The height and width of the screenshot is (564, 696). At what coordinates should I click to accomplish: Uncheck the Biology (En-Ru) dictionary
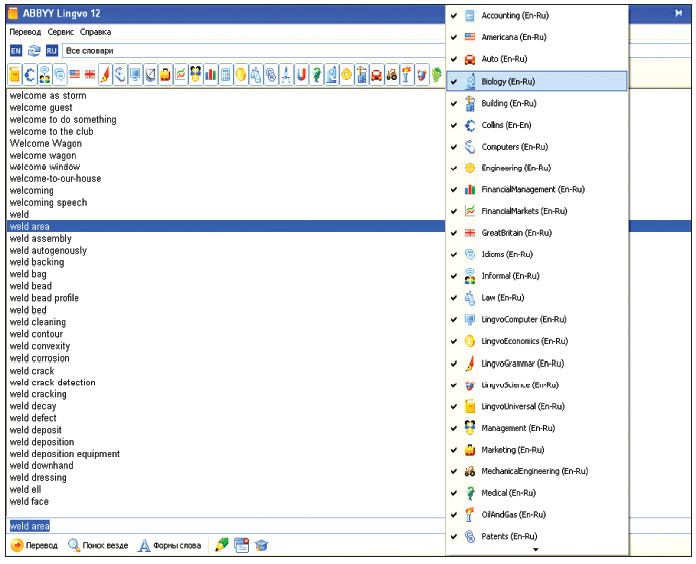click(454, 82)
